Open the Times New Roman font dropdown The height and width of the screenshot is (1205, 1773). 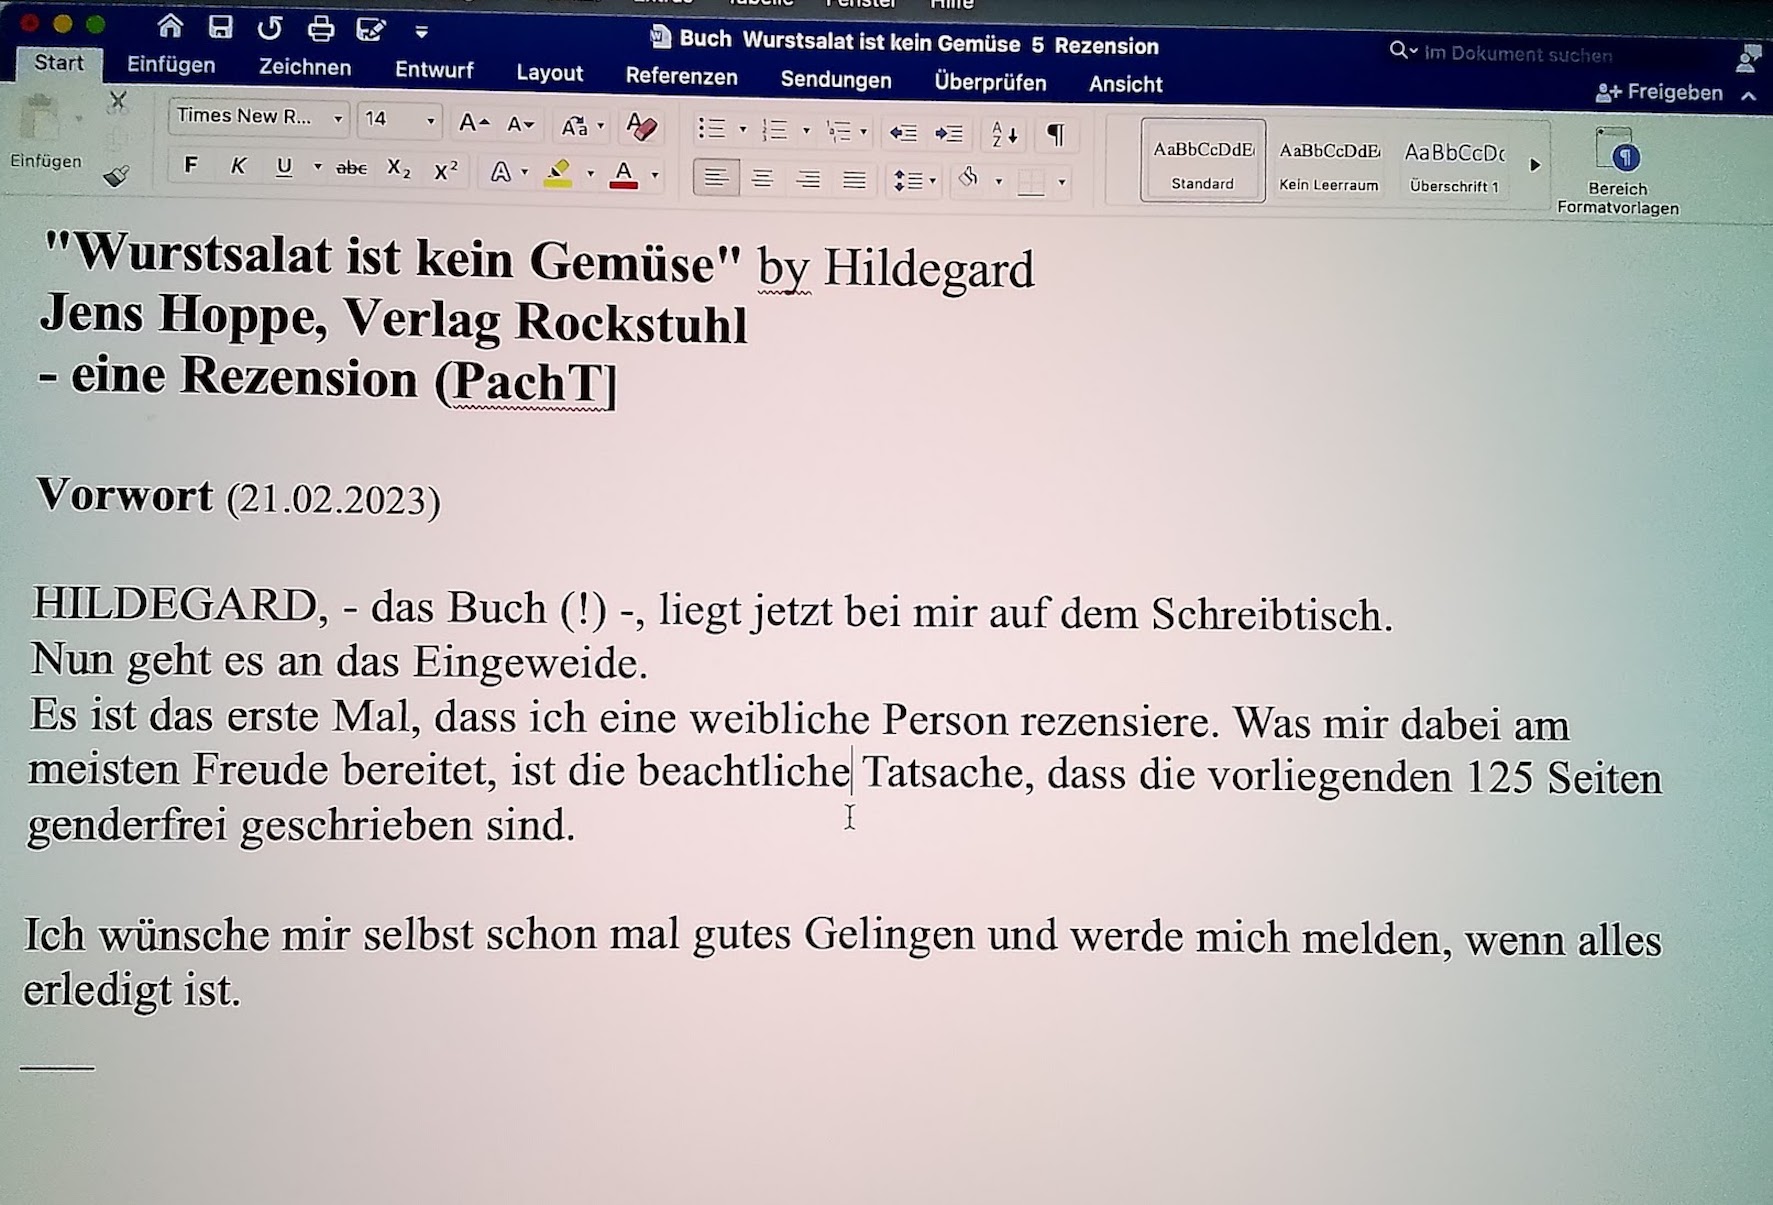(338, 120)
